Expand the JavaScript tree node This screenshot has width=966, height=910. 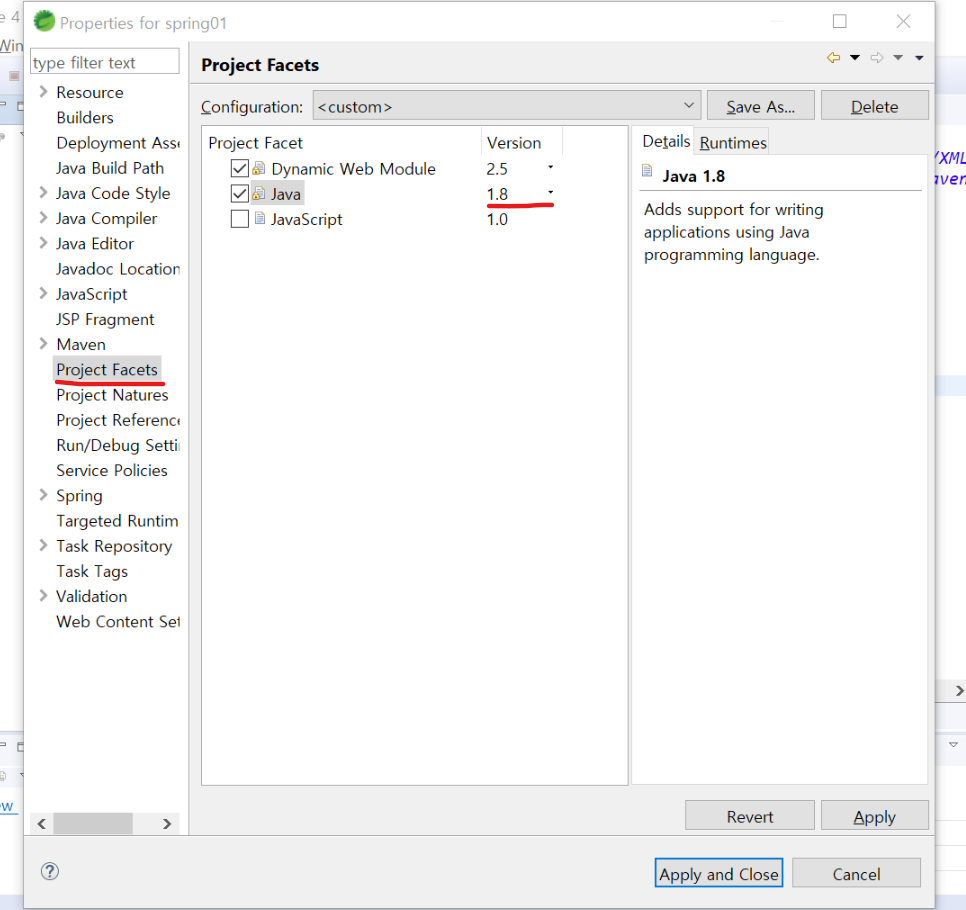tap(43, 293)
